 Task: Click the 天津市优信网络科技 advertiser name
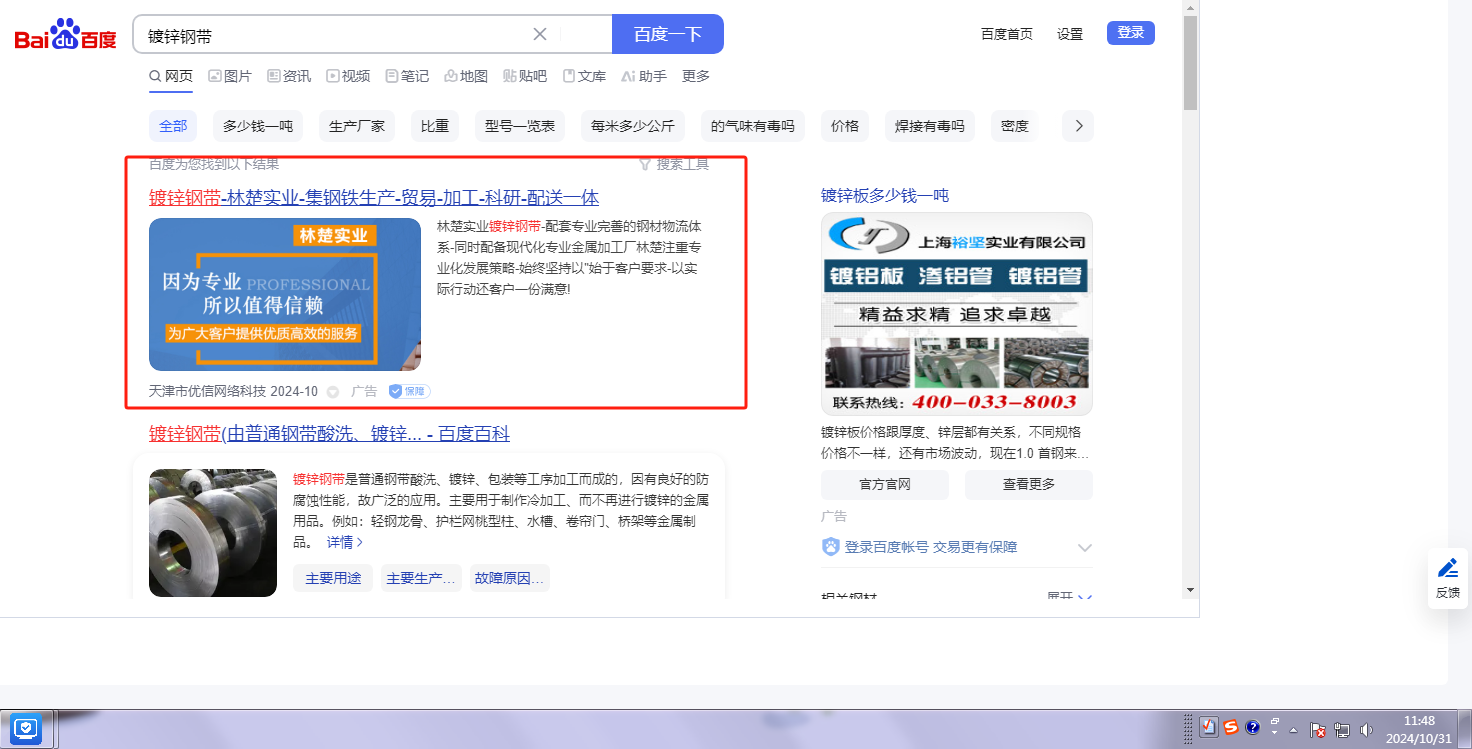click(x=207, y=391)
